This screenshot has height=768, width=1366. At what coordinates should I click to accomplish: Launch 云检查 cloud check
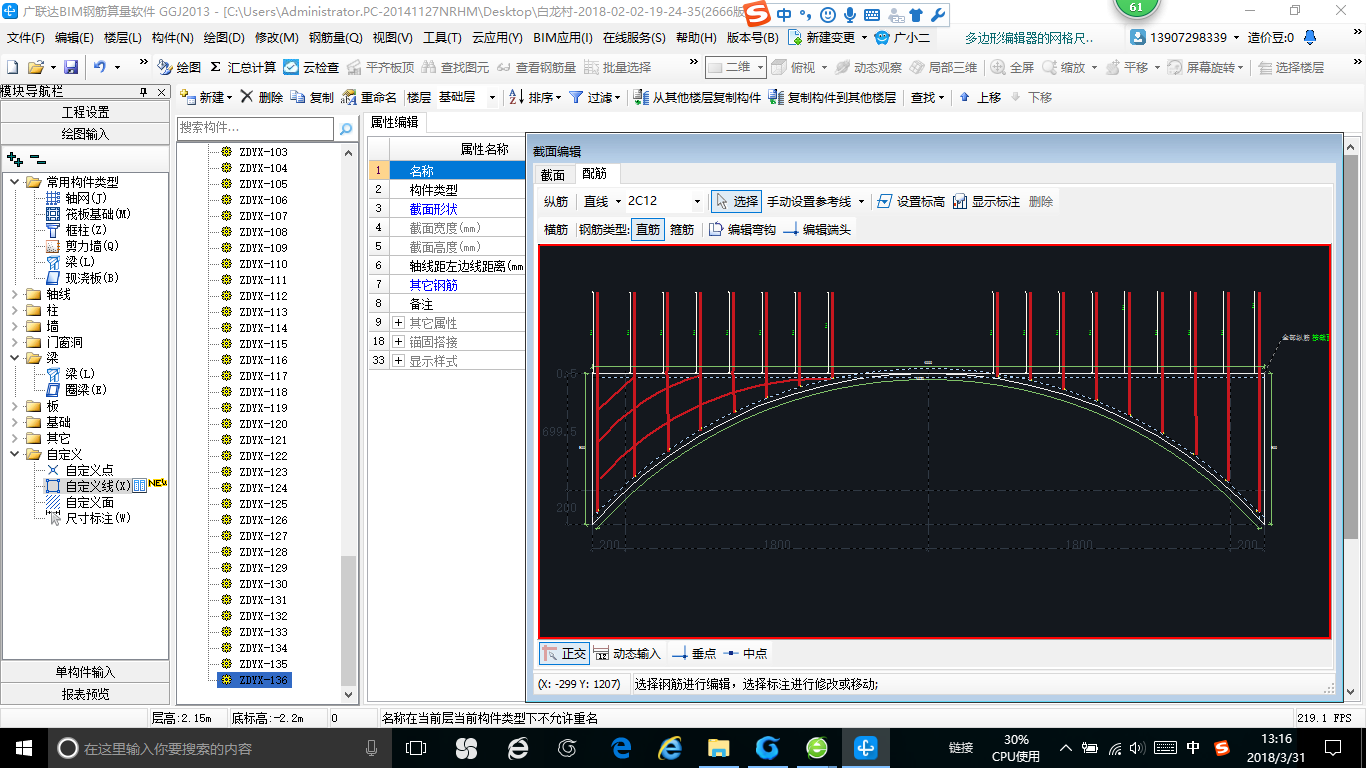311,67
